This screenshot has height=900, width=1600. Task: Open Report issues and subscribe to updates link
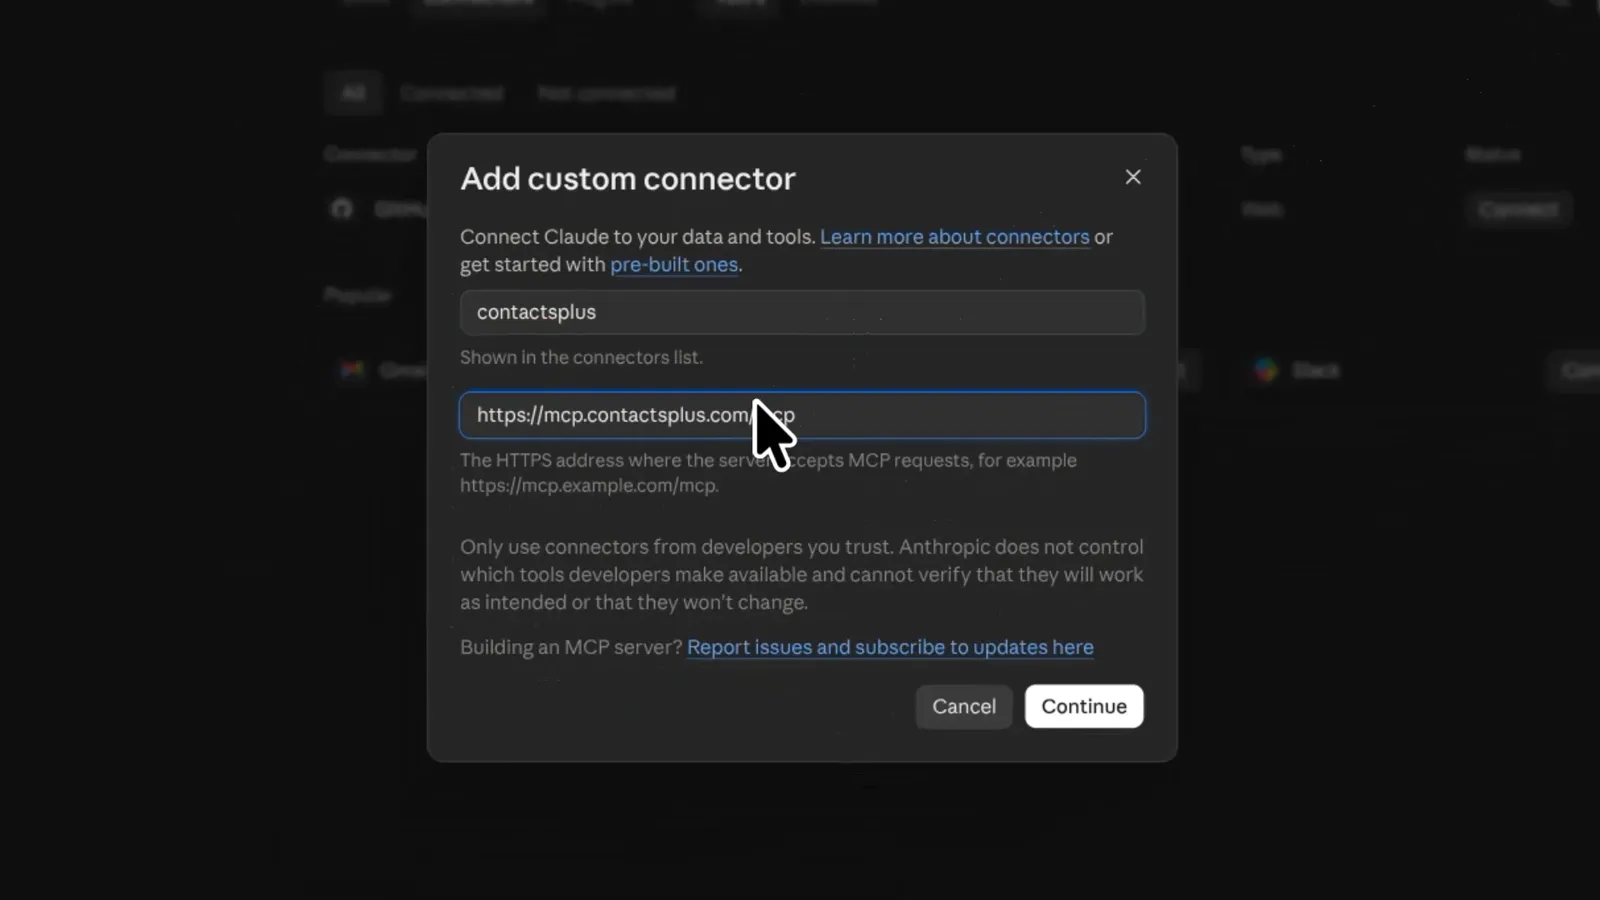890,647
